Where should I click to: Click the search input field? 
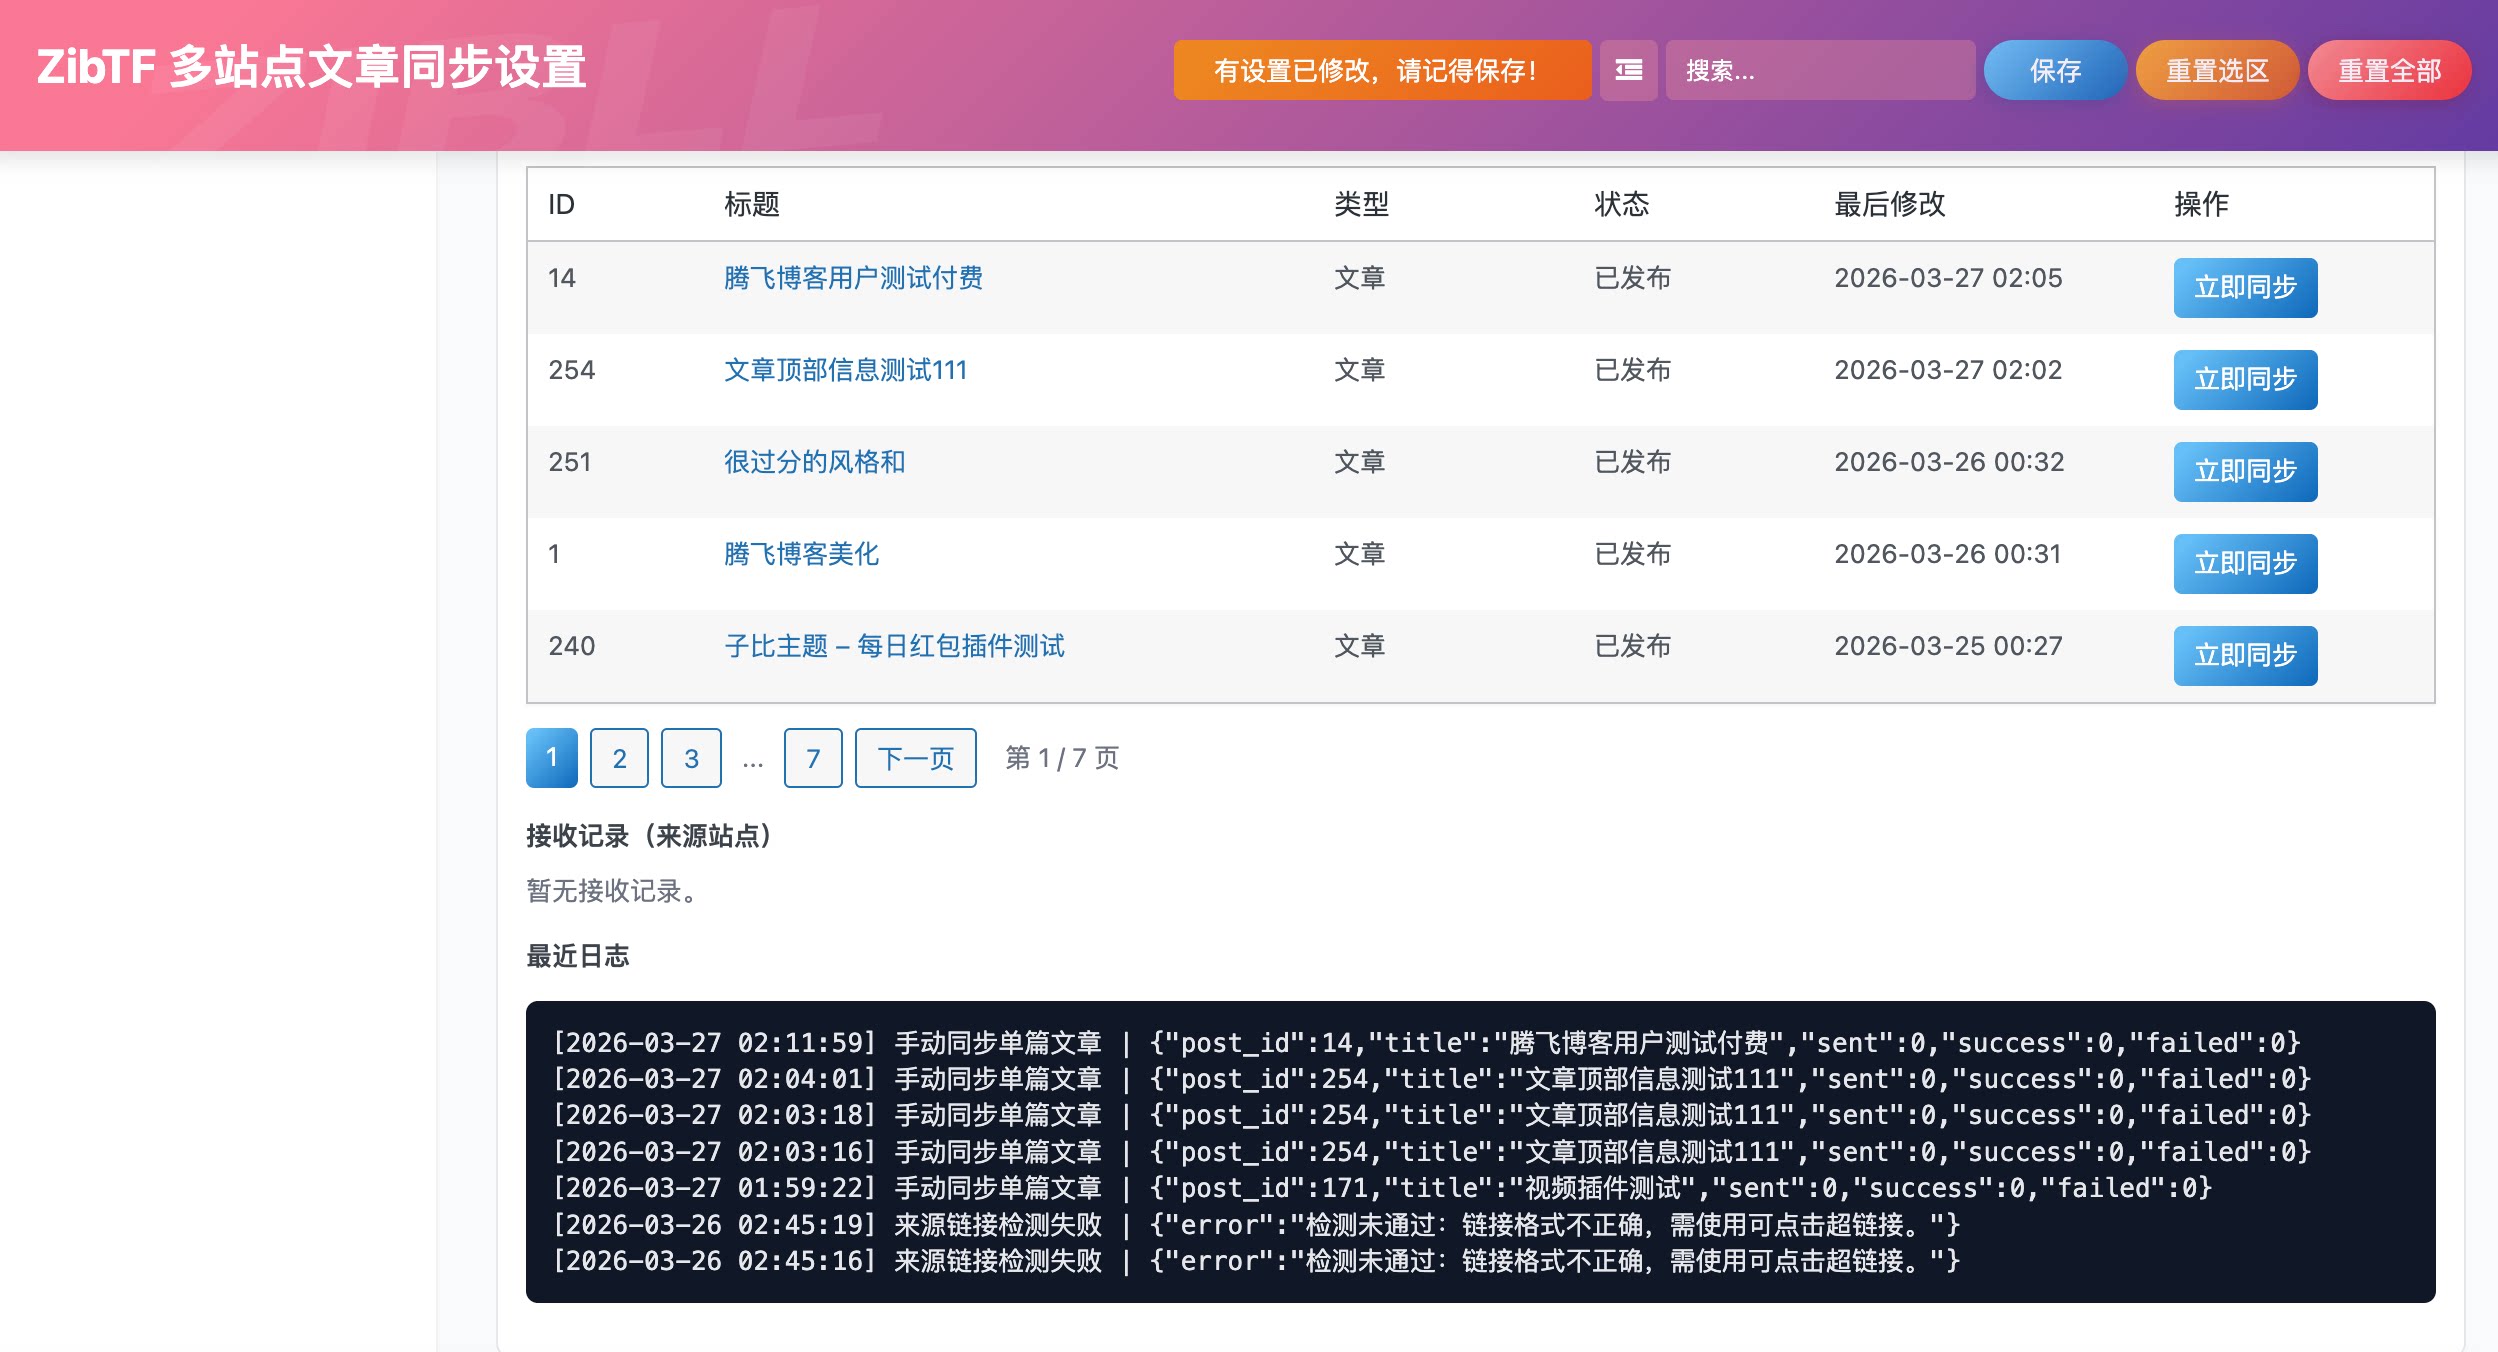point(1820,70)
